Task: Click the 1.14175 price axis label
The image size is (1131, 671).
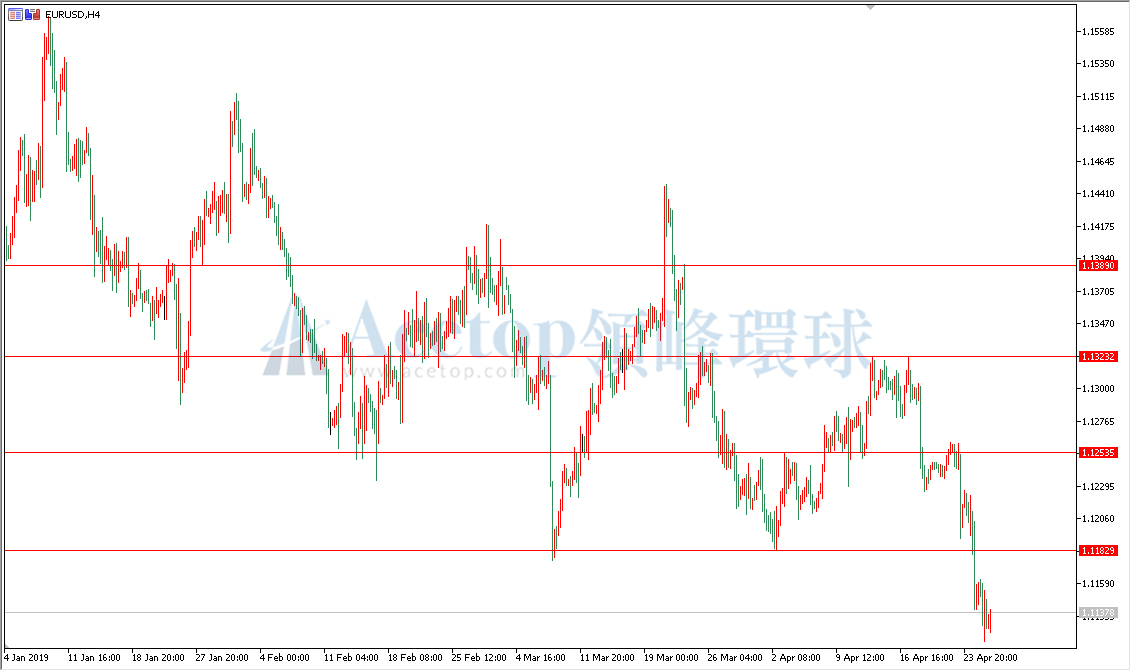Action: (x=1098, y=227)
